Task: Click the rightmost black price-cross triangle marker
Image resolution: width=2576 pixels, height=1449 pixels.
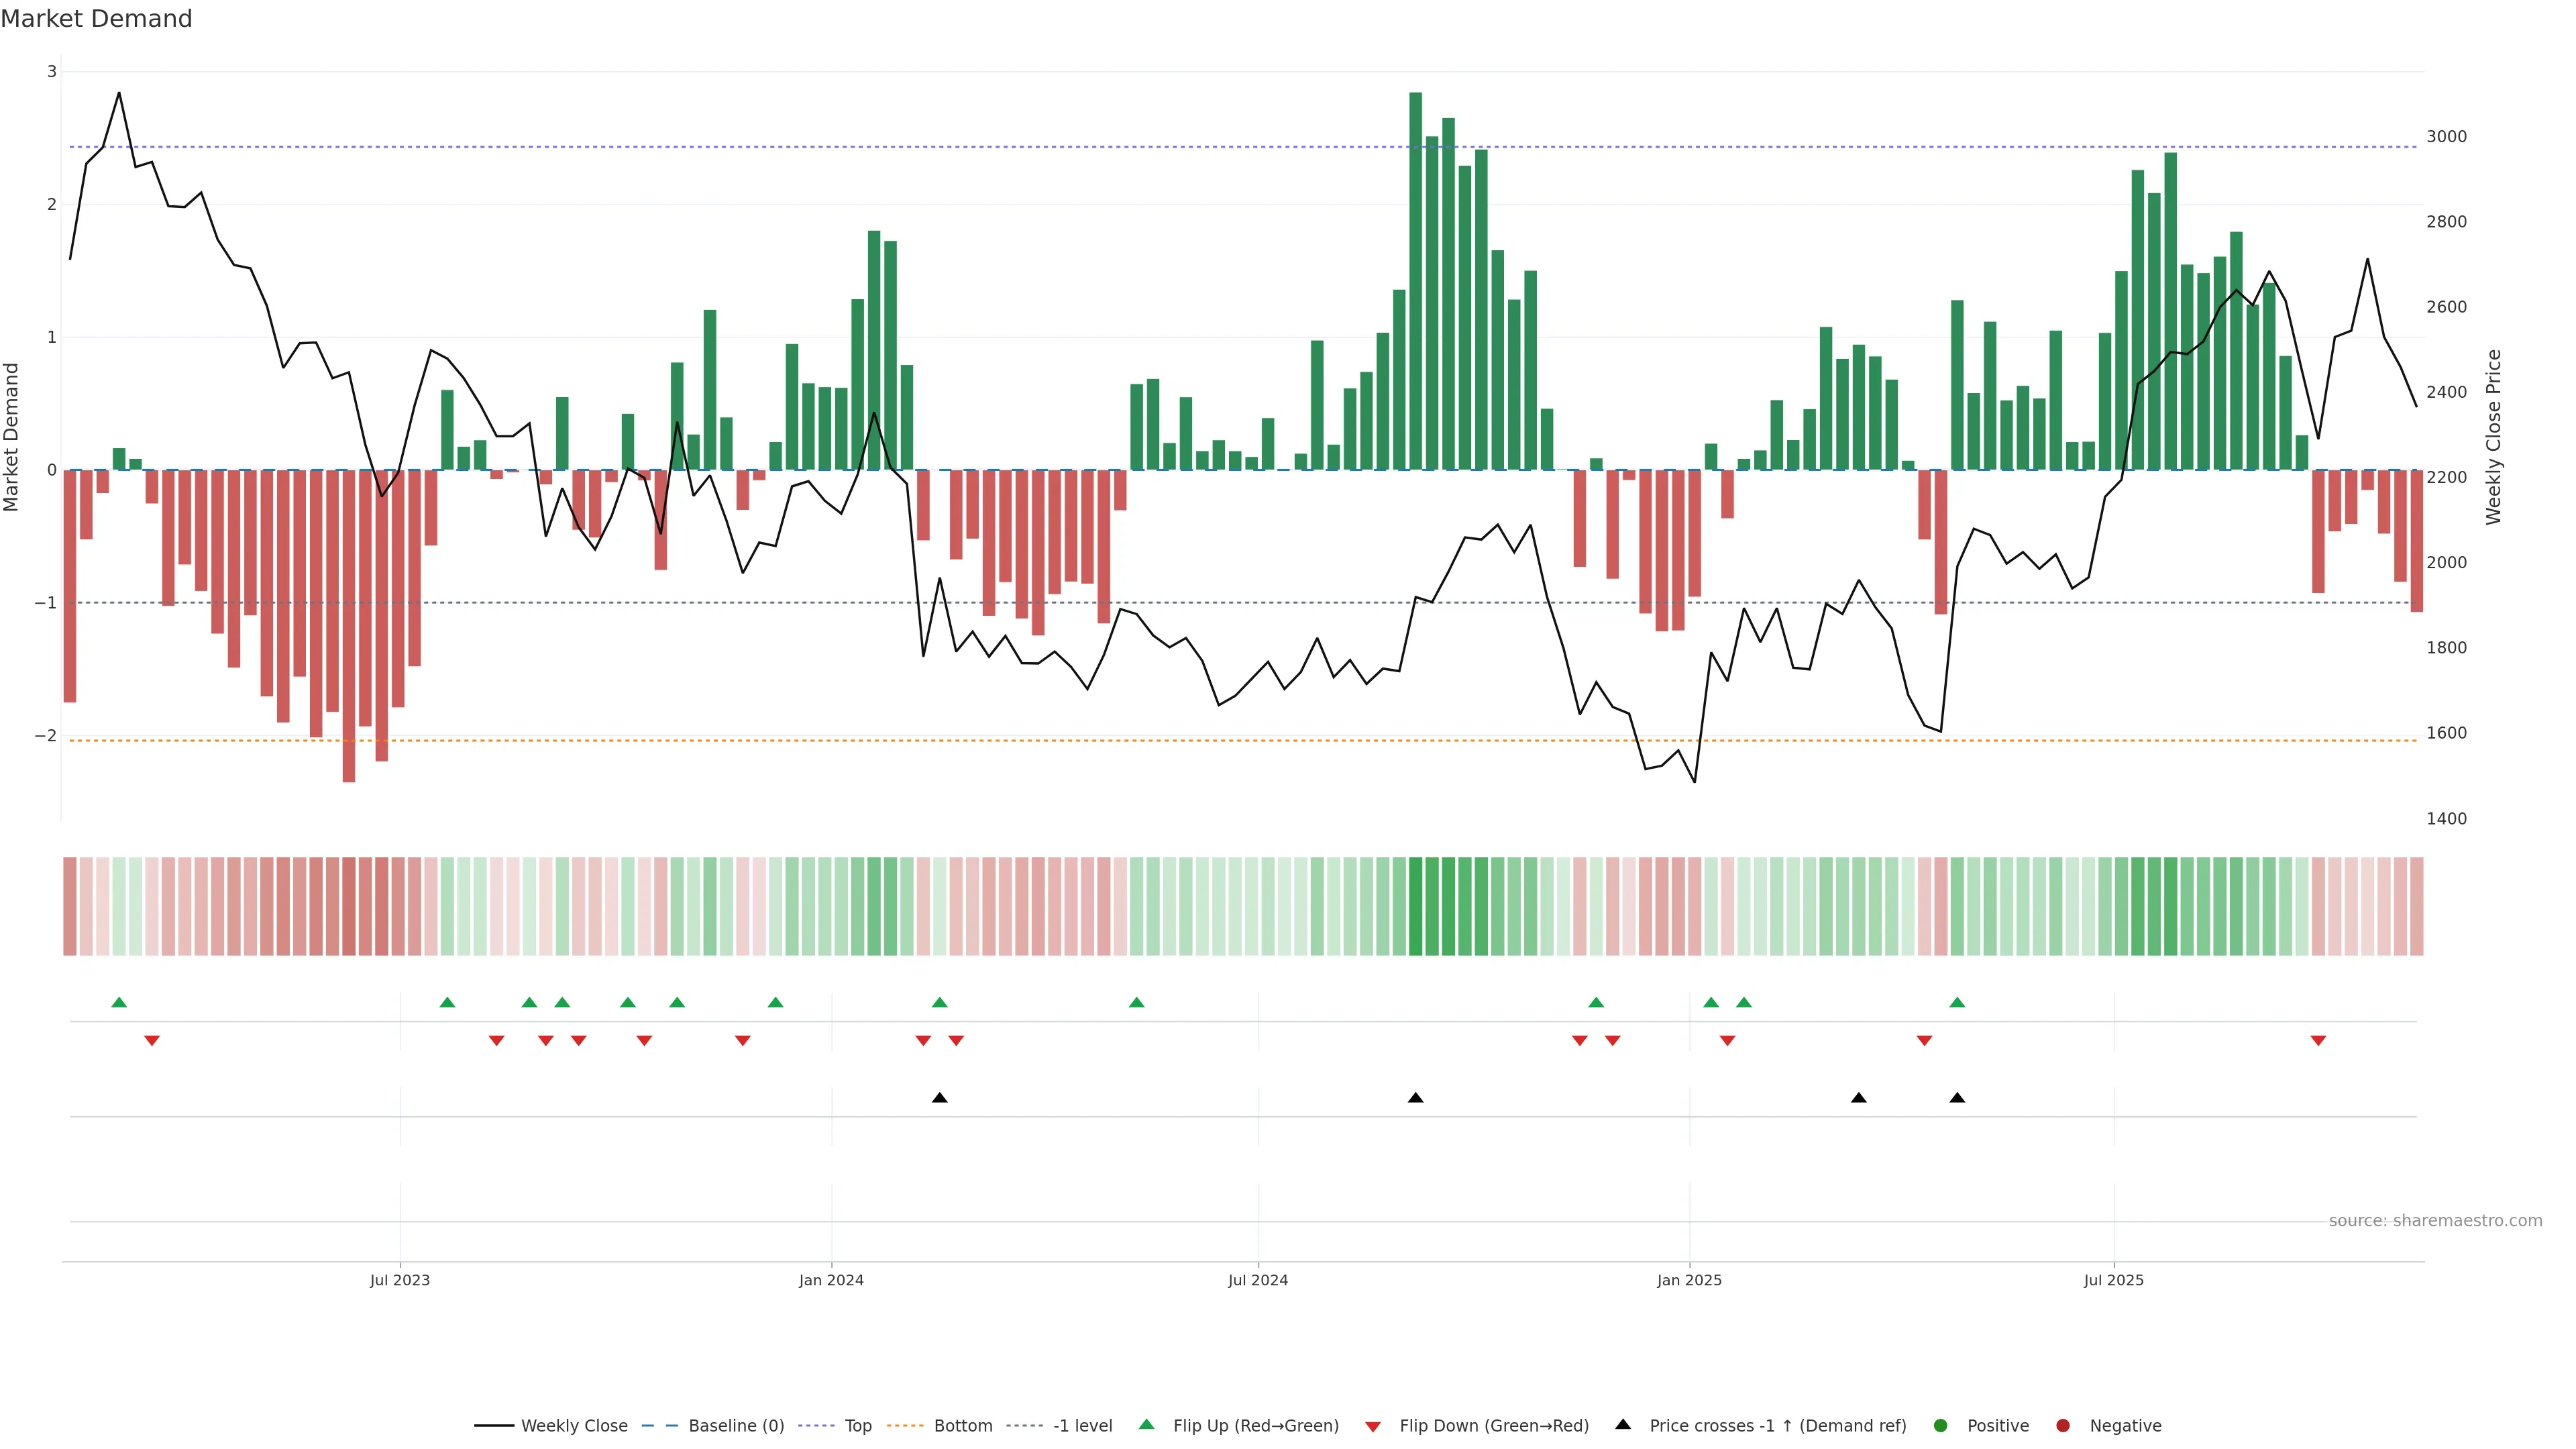Action: [x=1957, y=1098]
